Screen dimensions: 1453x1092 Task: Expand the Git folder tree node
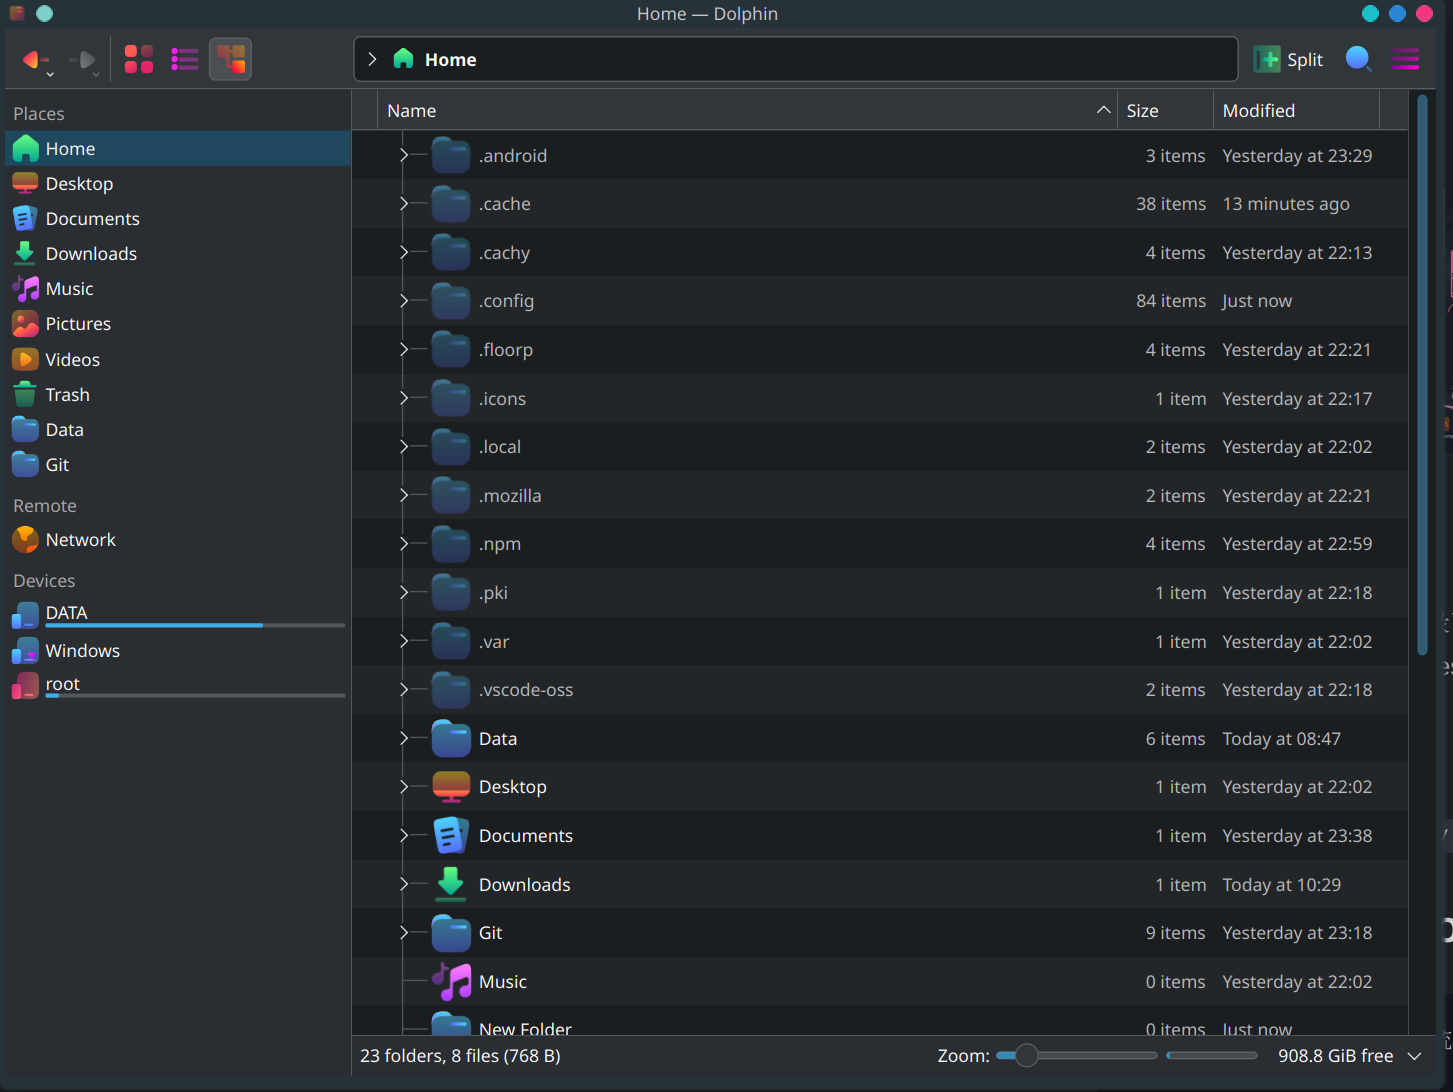(404, 933)
